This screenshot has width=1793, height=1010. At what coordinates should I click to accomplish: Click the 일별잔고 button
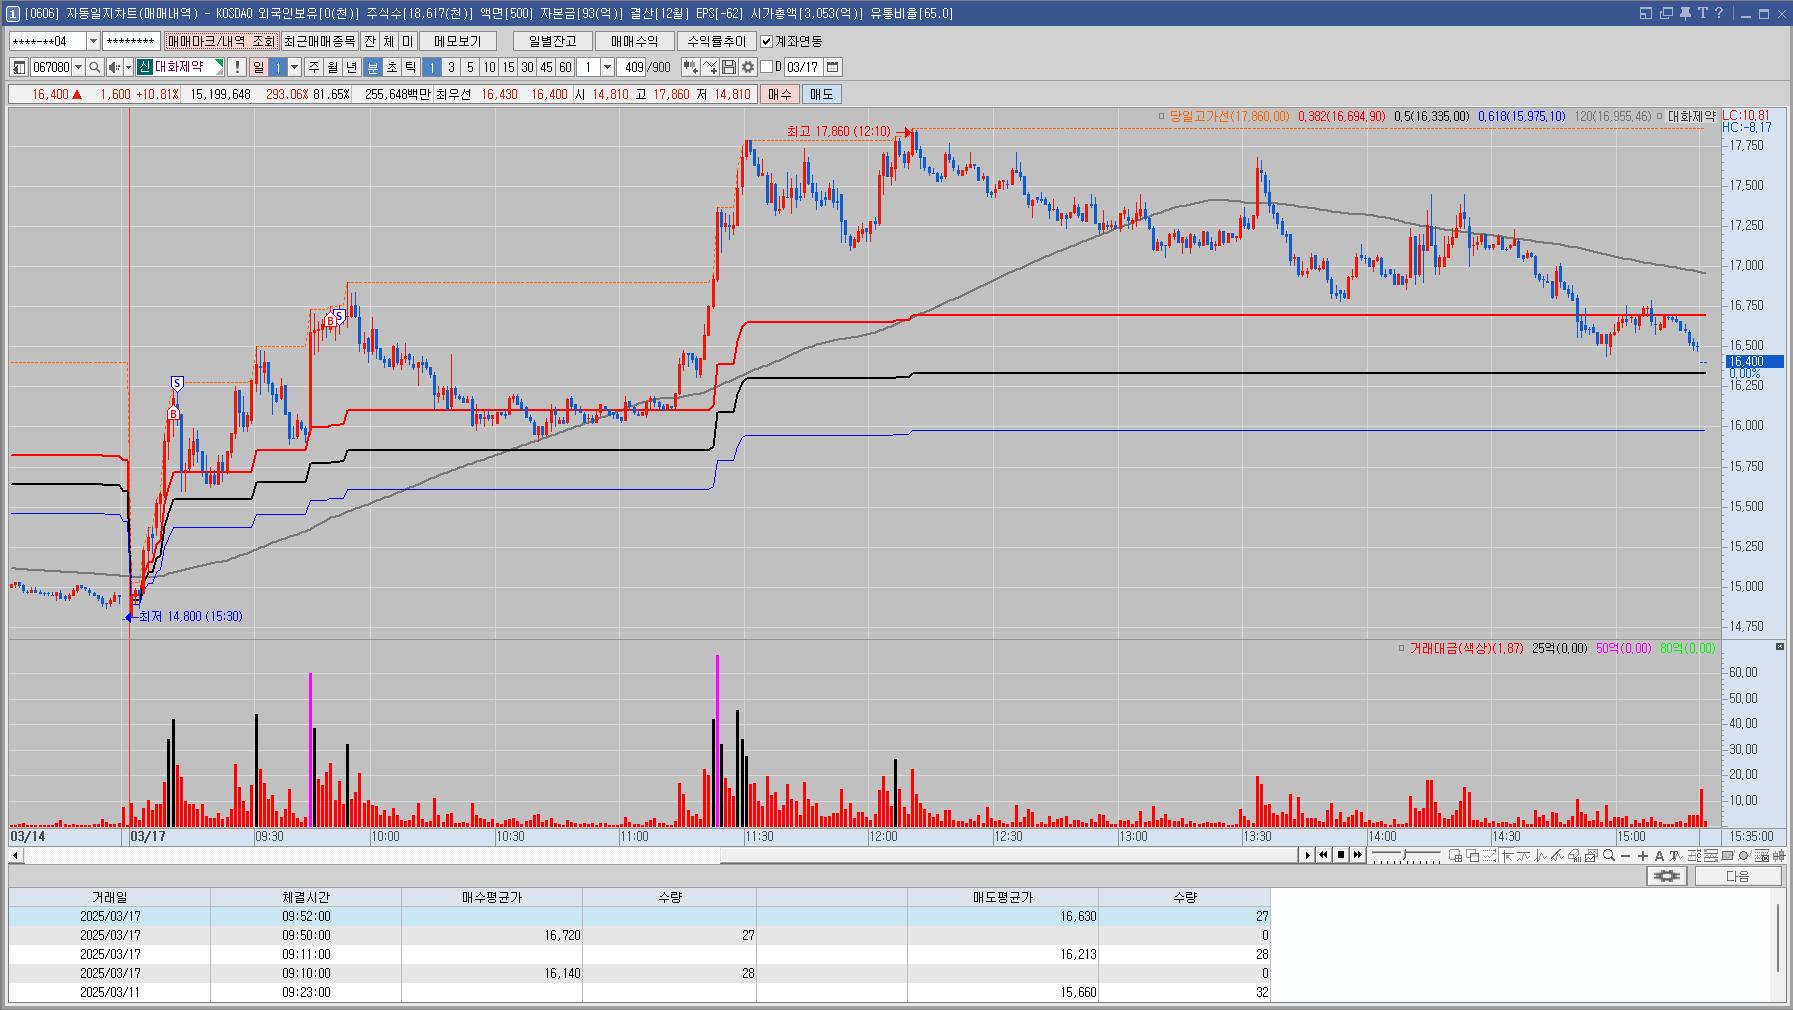(x=553, y=41)
